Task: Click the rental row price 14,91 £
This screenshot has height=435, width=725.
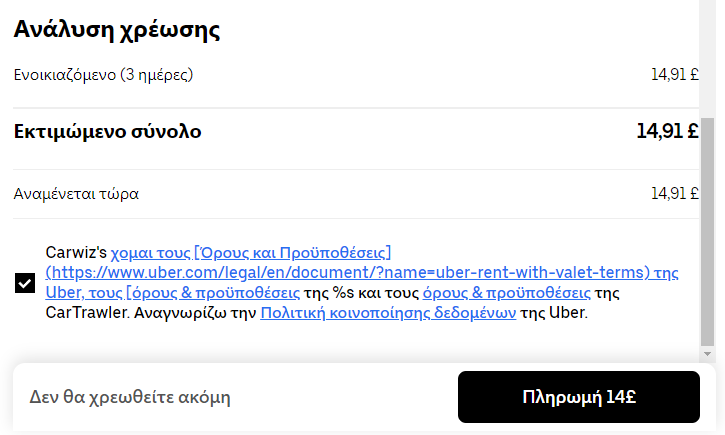Action: point(675,74)
